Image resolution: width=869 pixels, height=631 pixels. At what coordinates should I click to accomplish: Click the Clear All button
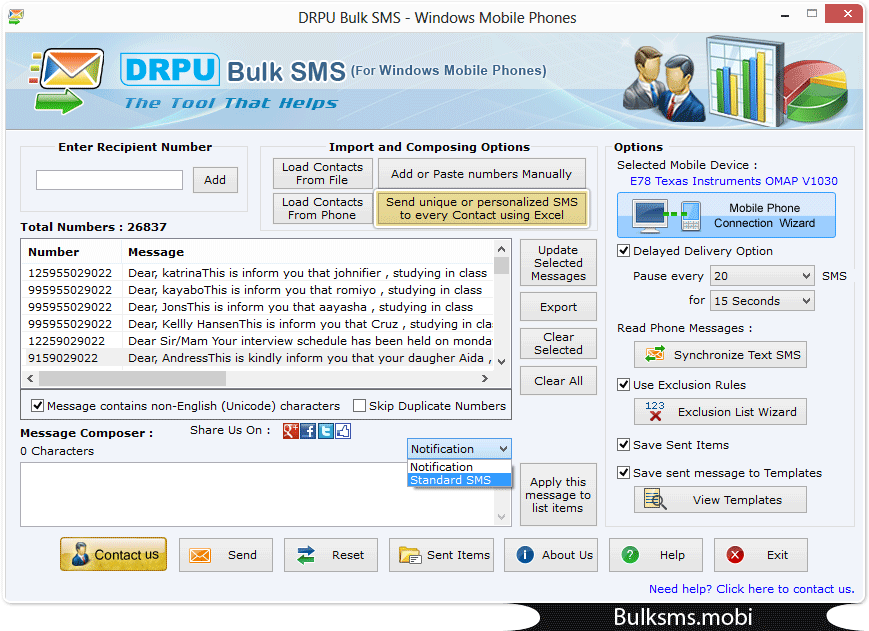point(558,381)
